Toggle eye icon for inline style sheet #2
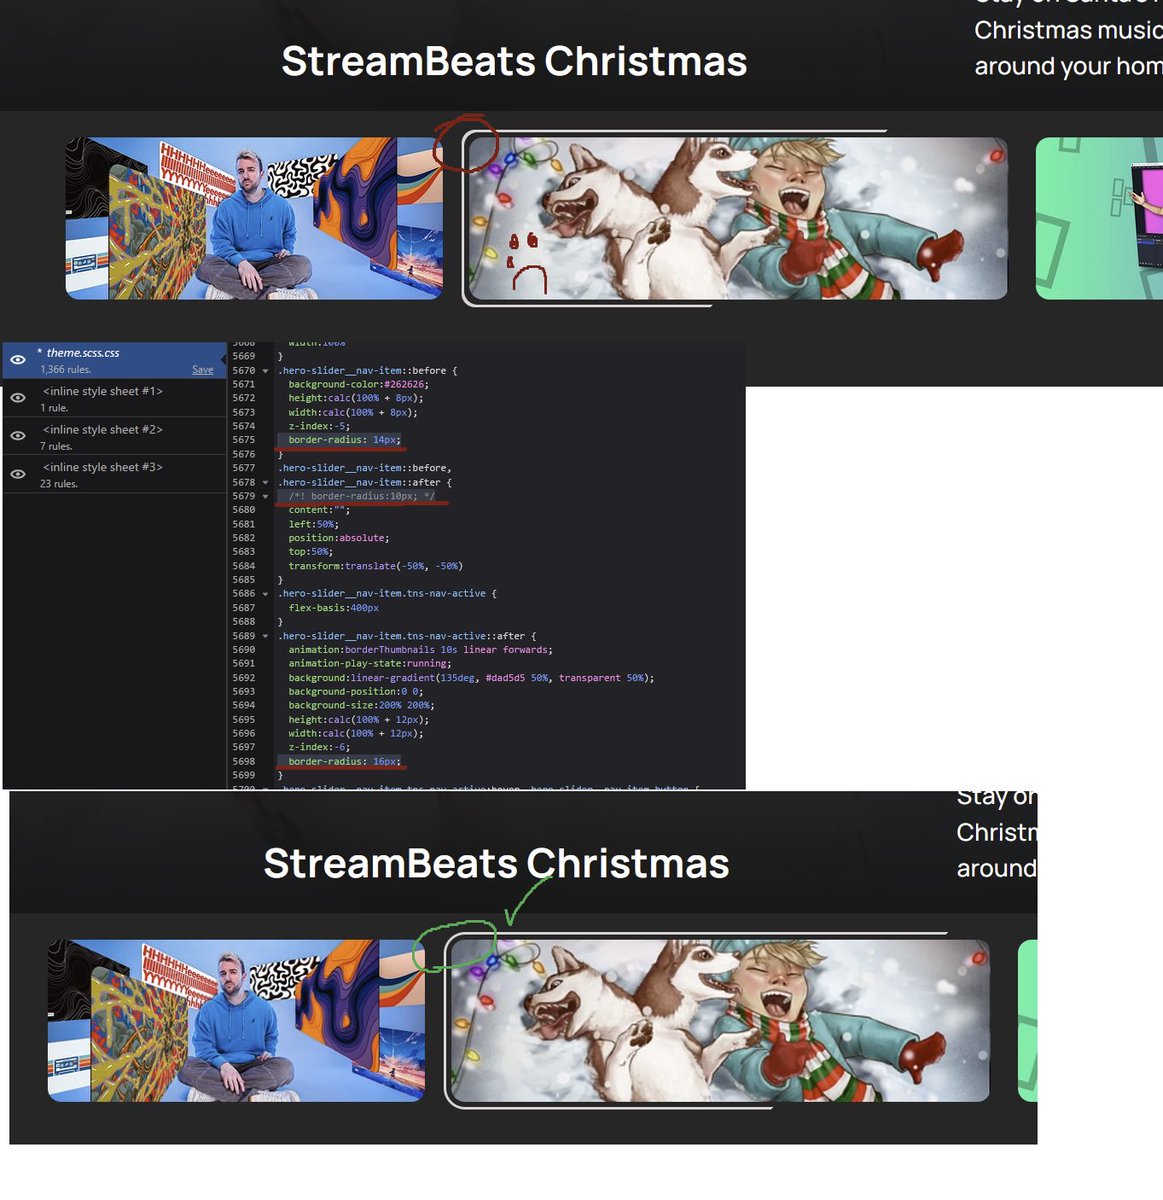Screen dimensions: 1163x1200 pos(18,436)
